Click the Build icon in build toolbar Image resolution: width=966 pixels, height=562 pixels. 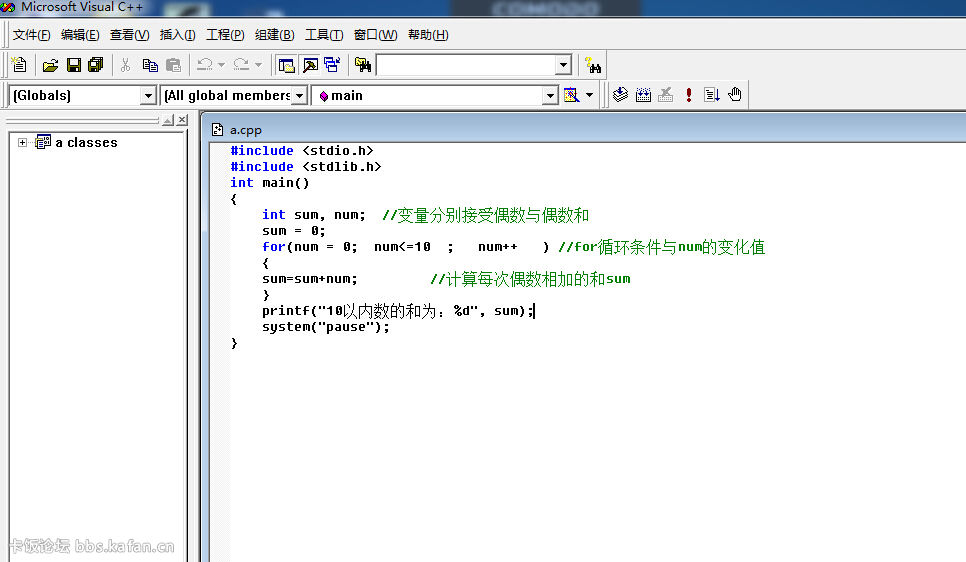[x=643, y=95]
